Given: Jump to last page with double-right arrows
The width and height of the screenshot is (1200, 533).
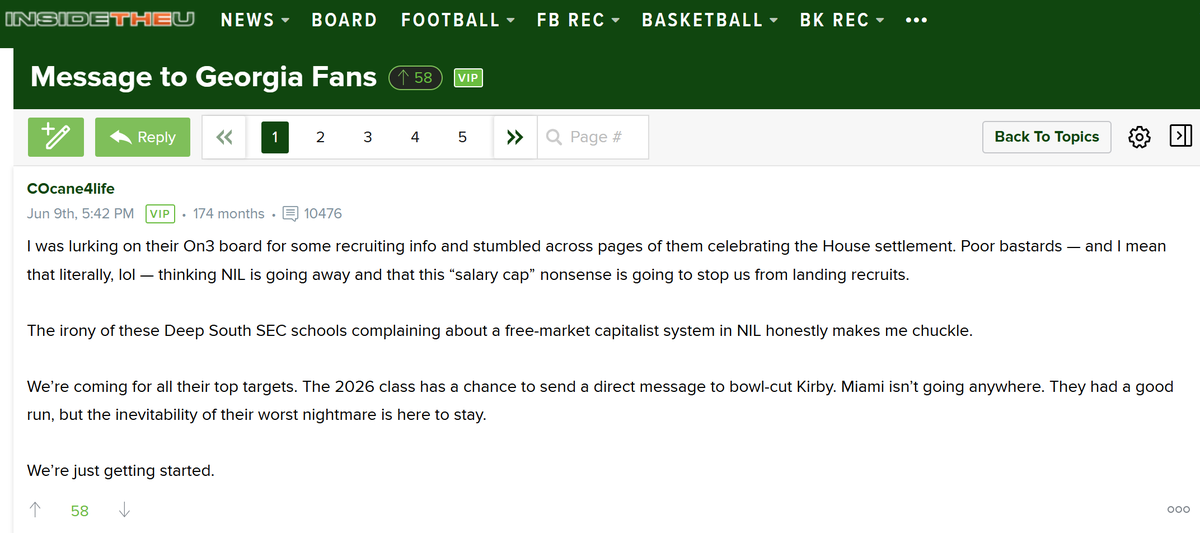Looking at the screenshot, I should (515, 137).
